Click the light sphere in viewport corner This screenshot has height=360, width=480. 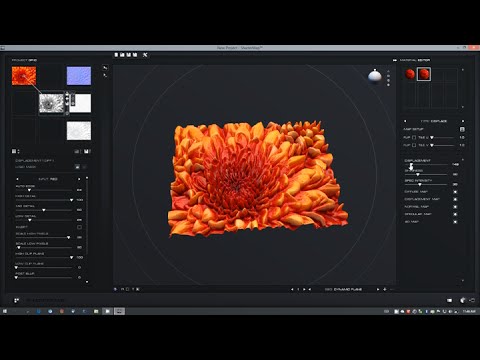click(x=375, y=76)
